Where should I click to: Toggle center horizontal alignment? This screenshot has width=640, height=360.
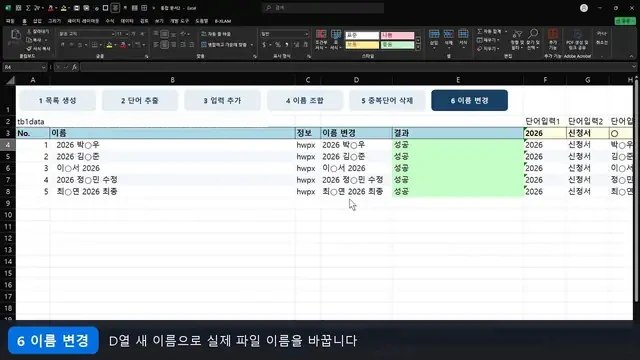[164, 45]
